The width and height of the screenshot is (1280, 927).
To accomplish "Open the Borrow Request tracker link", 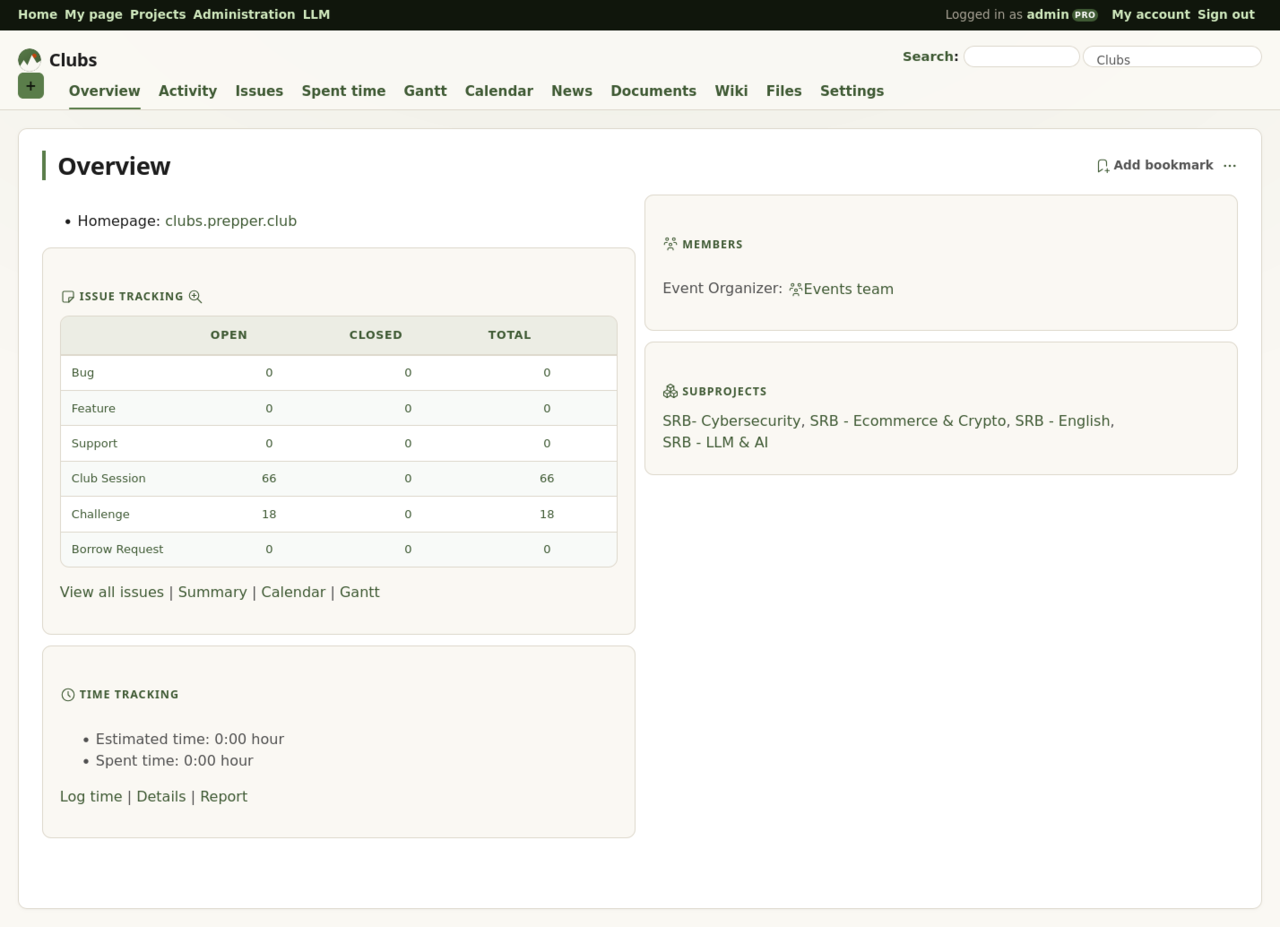I will [117, 549].
